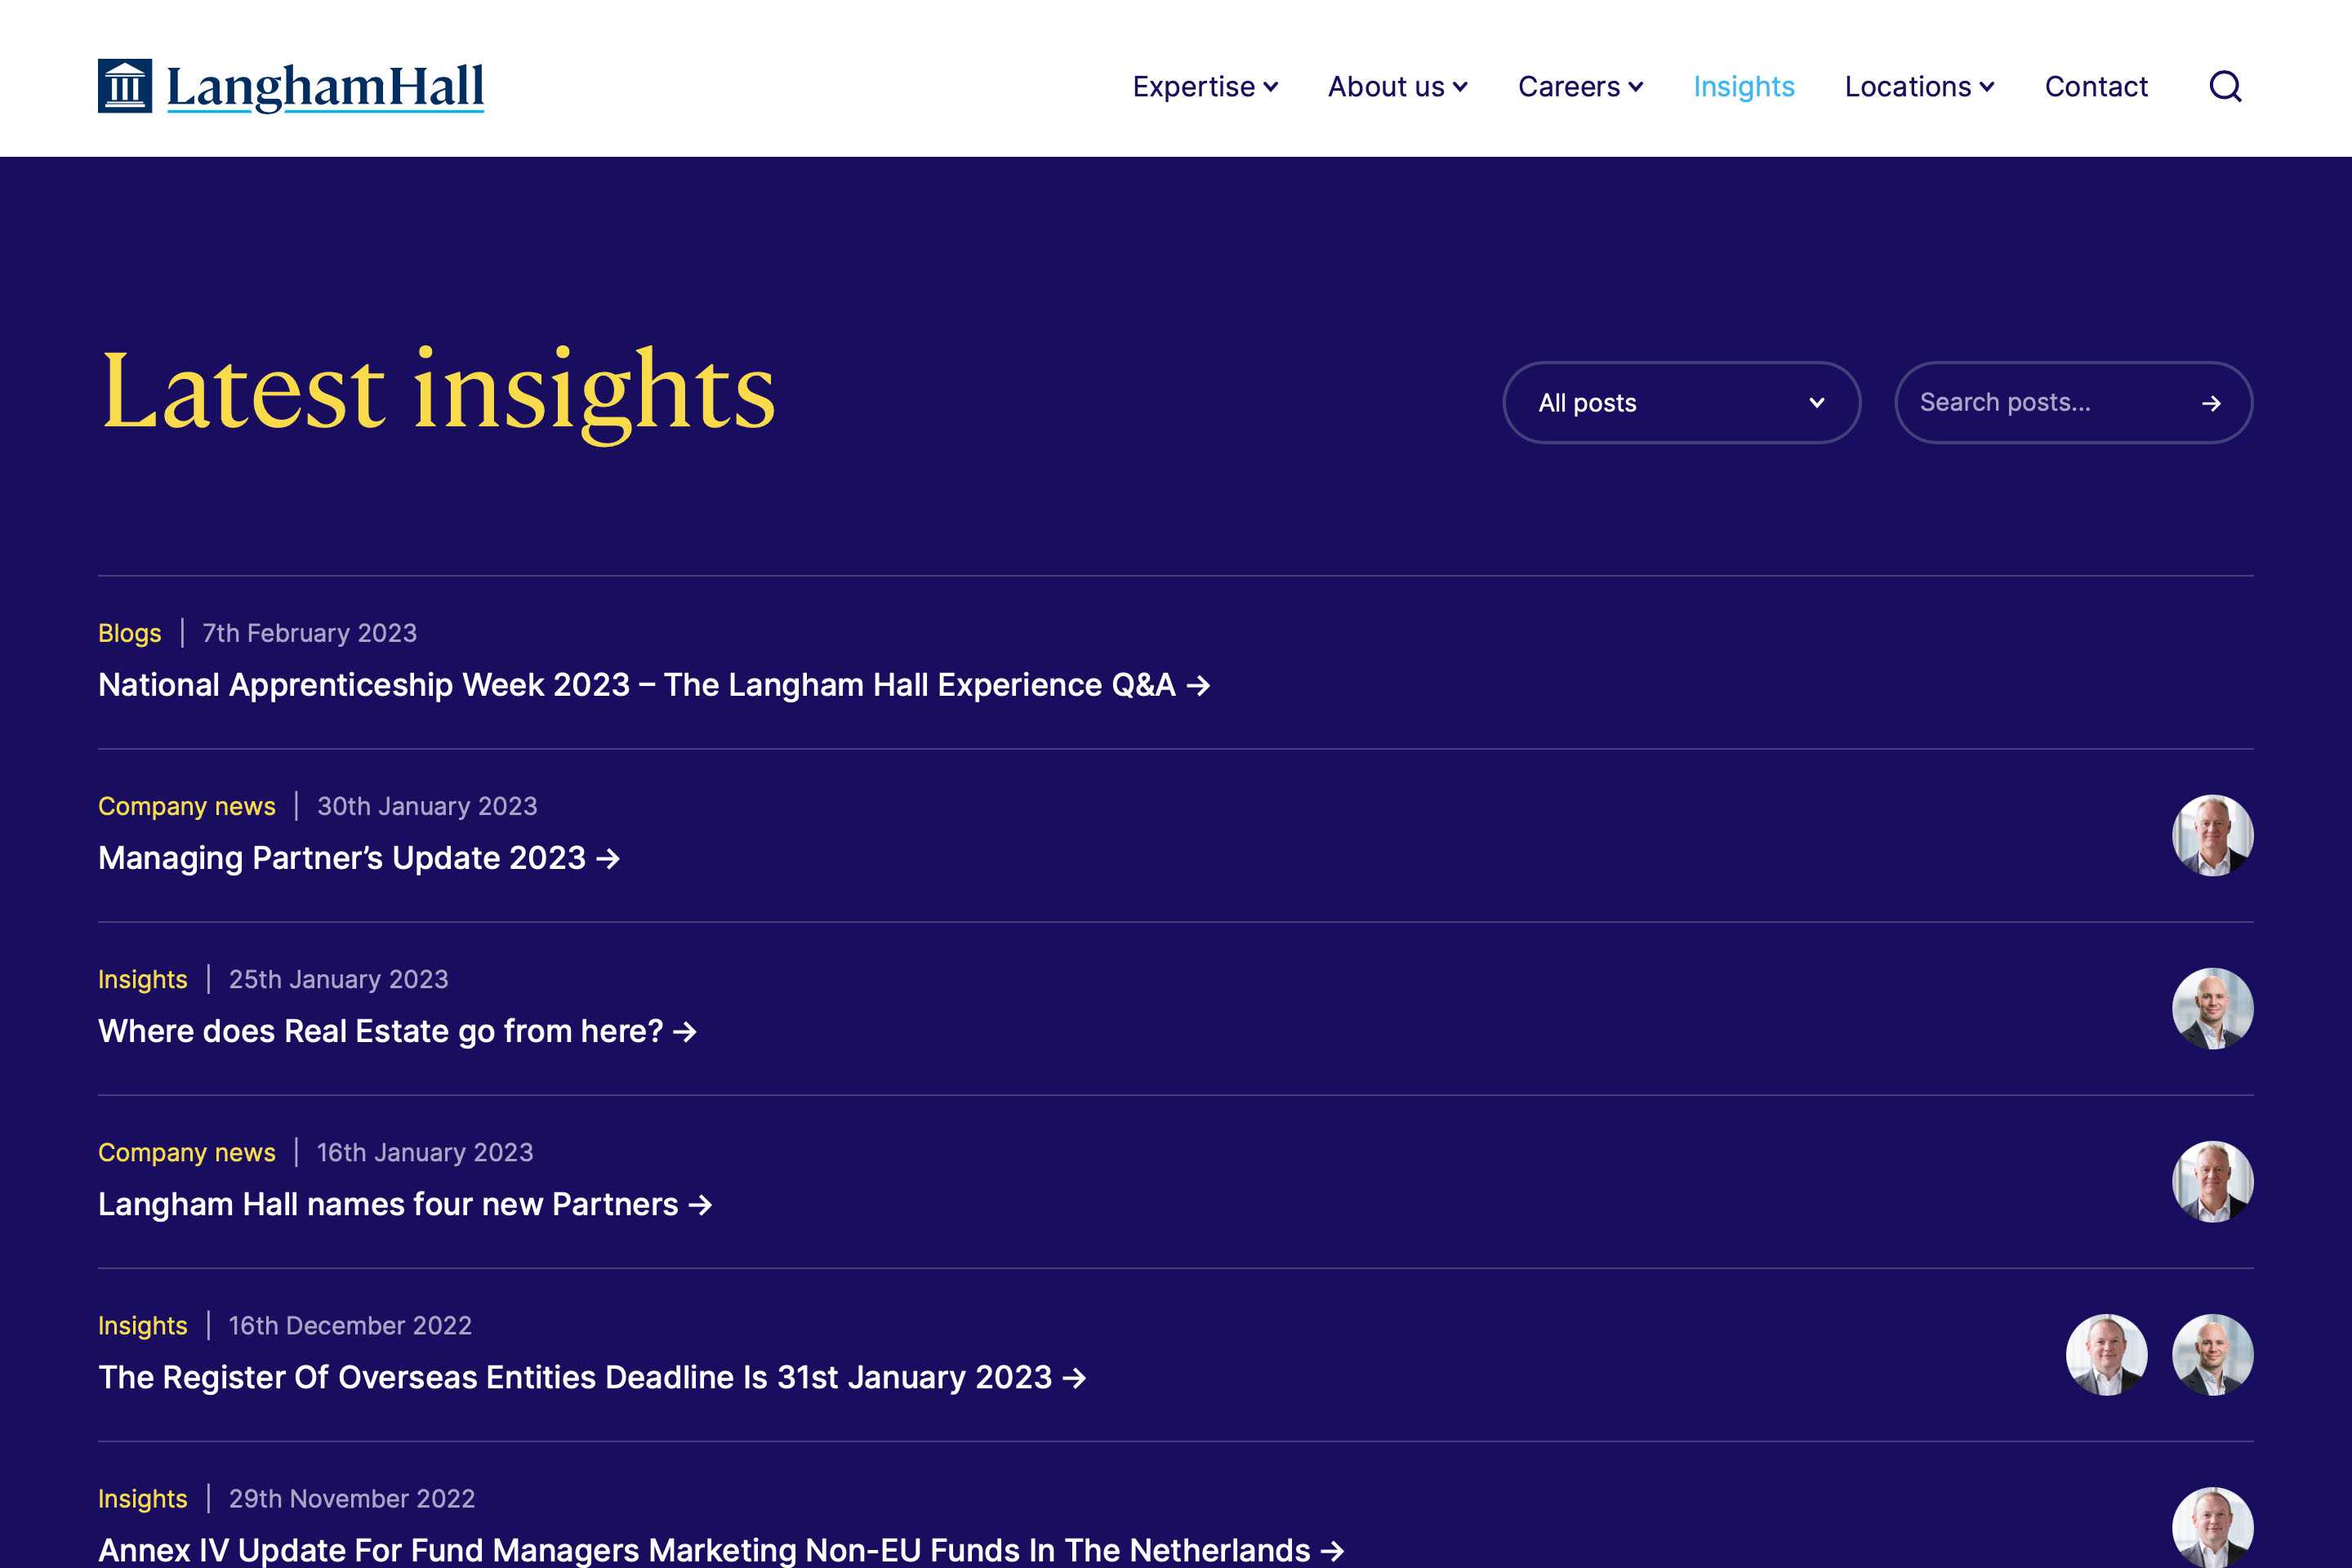2352x1568 pixels.
Task: Click author photo on Annex IV Update
Action: (2212, 1527)
